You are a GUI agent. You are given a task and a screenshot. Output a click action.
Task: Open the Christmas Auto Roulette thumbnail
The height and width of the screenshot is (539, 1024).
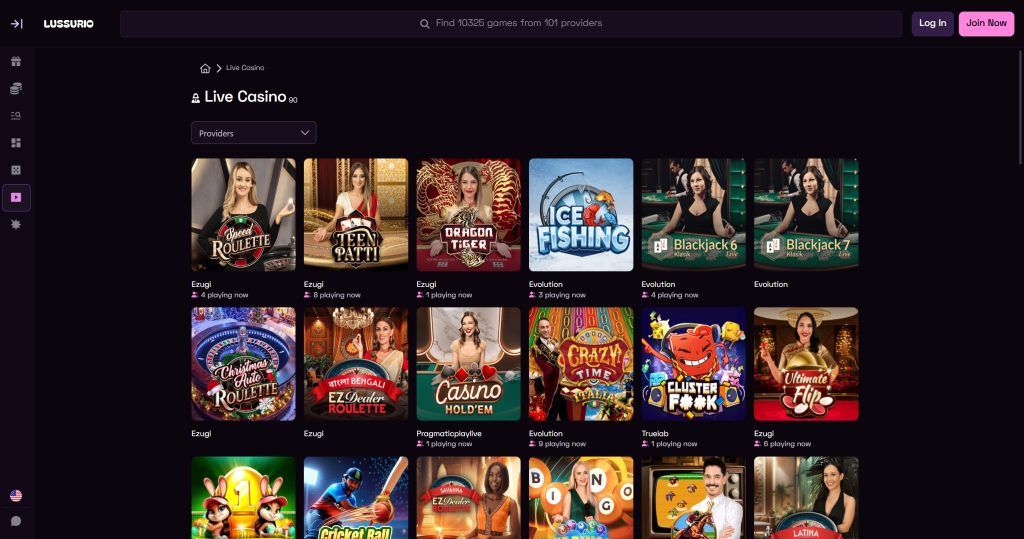[244, 364]
